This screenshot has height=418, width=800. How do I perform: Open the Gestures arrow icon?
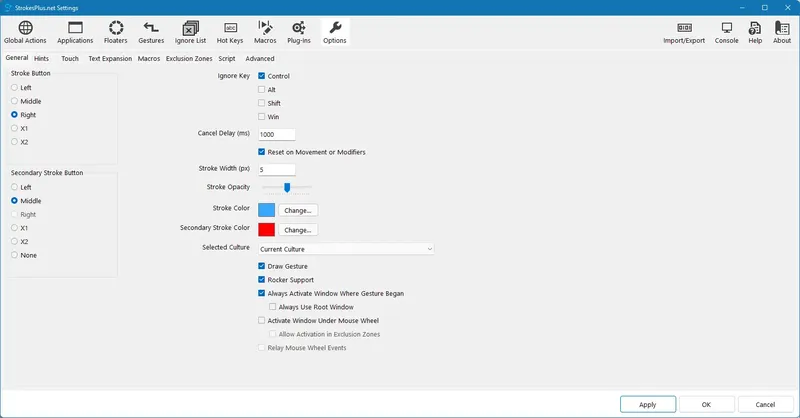(x=151, y=28)
